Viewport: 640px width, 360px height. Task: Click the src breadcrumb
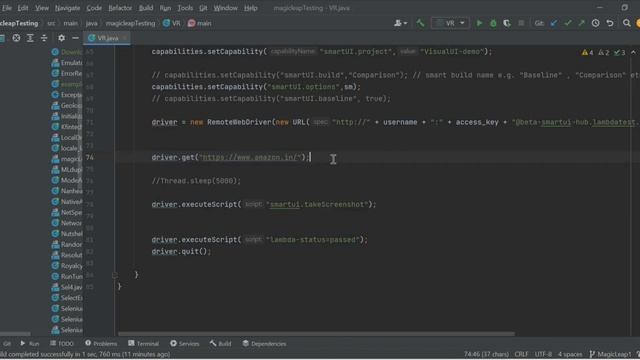51,23
